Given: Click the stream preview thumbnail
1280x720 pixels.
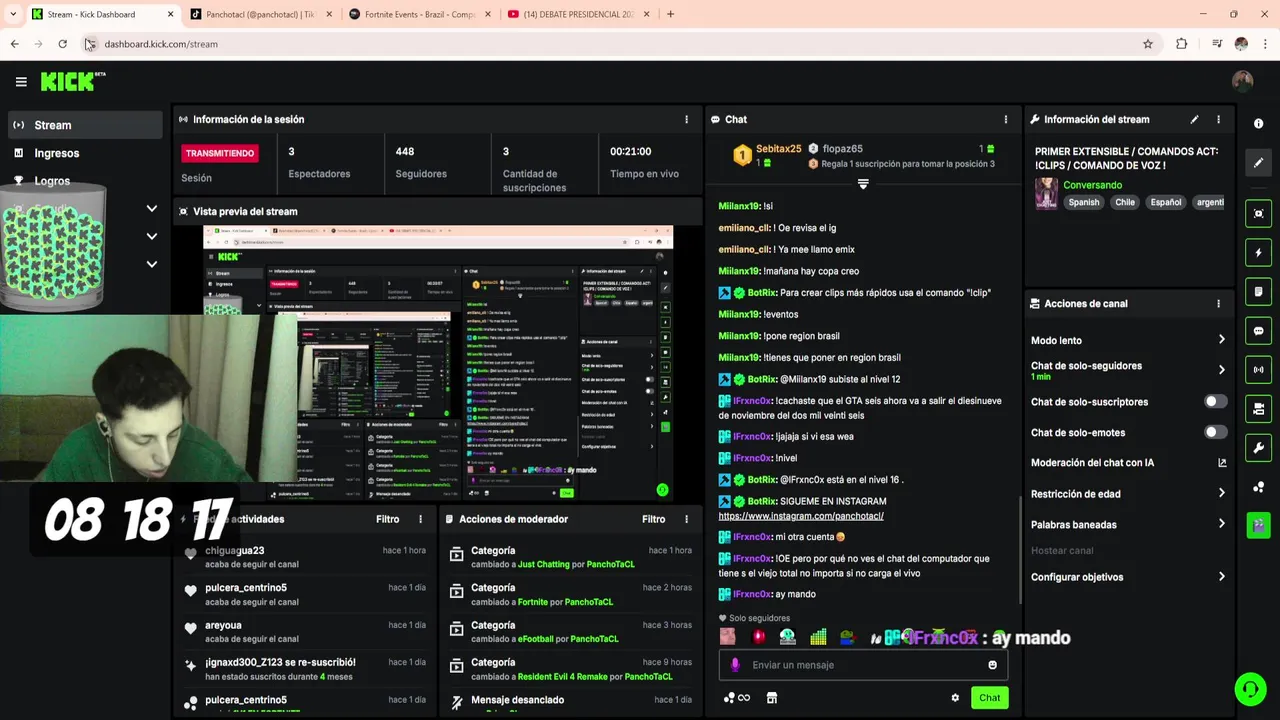Looking at the screenshot, I should [438, 364].
